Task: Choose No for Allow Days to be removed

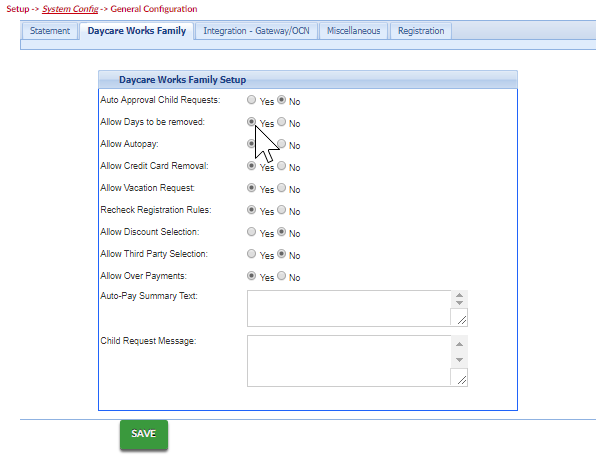Action: coord(281,122)
